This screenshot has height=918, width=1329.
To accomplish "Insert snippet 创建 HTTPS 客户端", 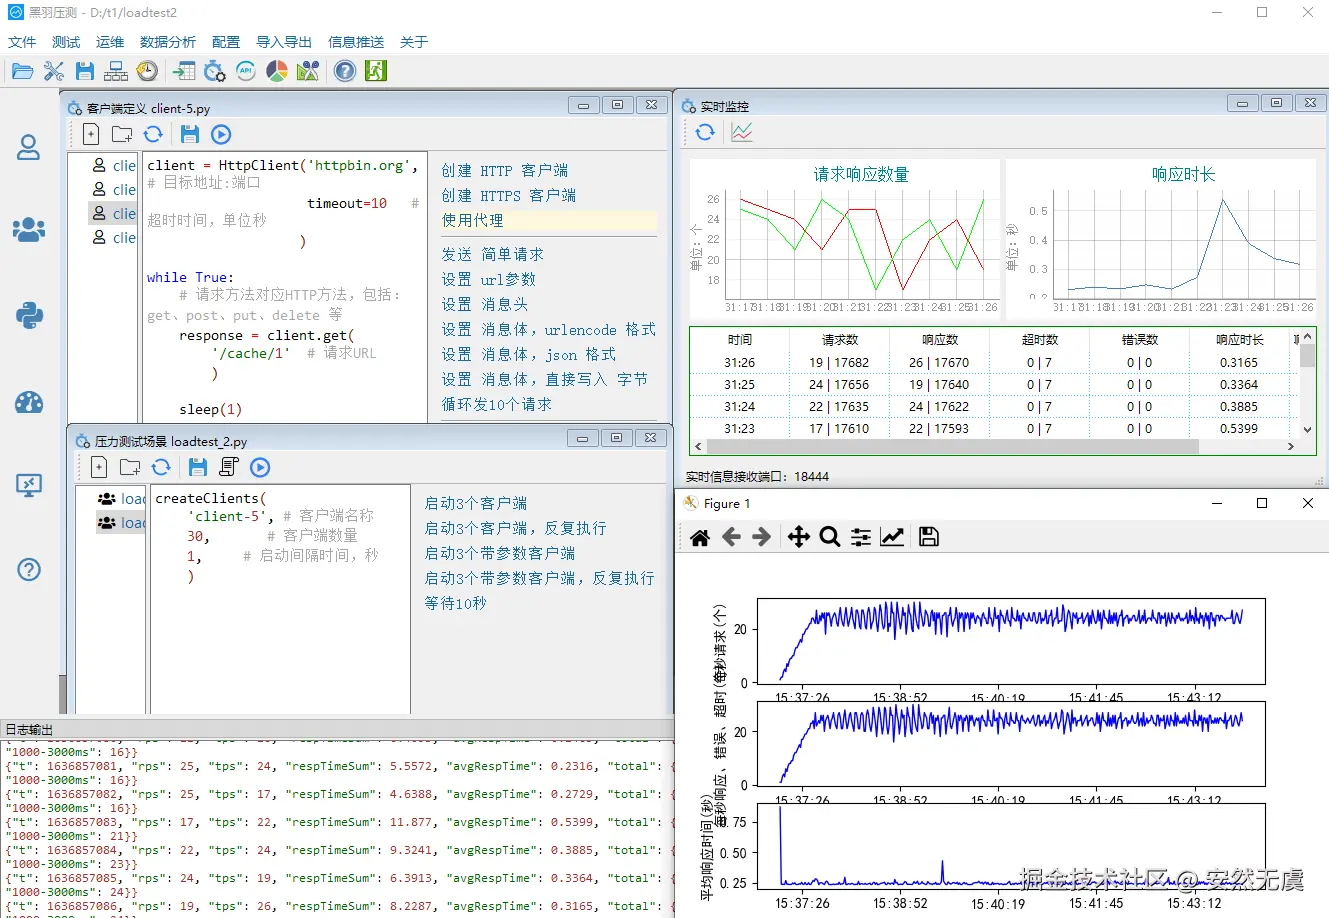I will pyautogui.click(x=509, y=196).
